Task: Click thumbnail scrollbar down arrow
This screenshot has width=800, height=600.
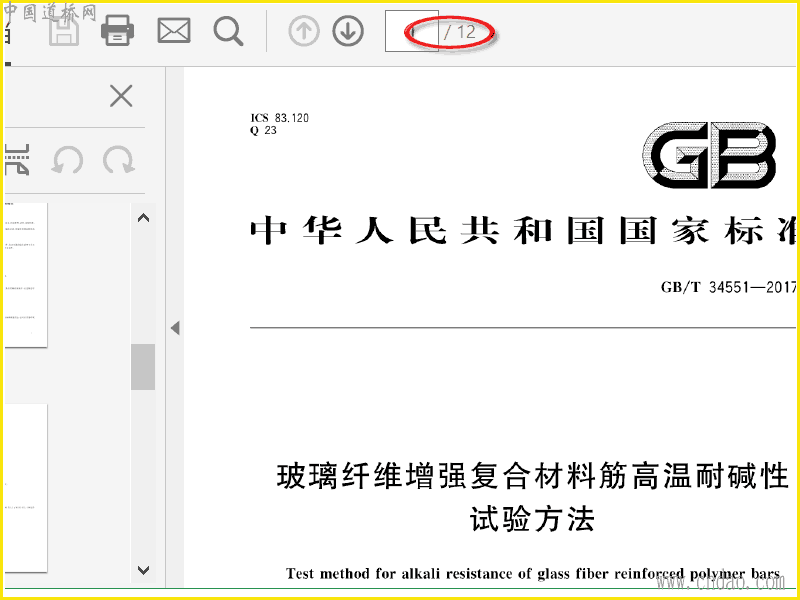Action: [x=143, y=569]
